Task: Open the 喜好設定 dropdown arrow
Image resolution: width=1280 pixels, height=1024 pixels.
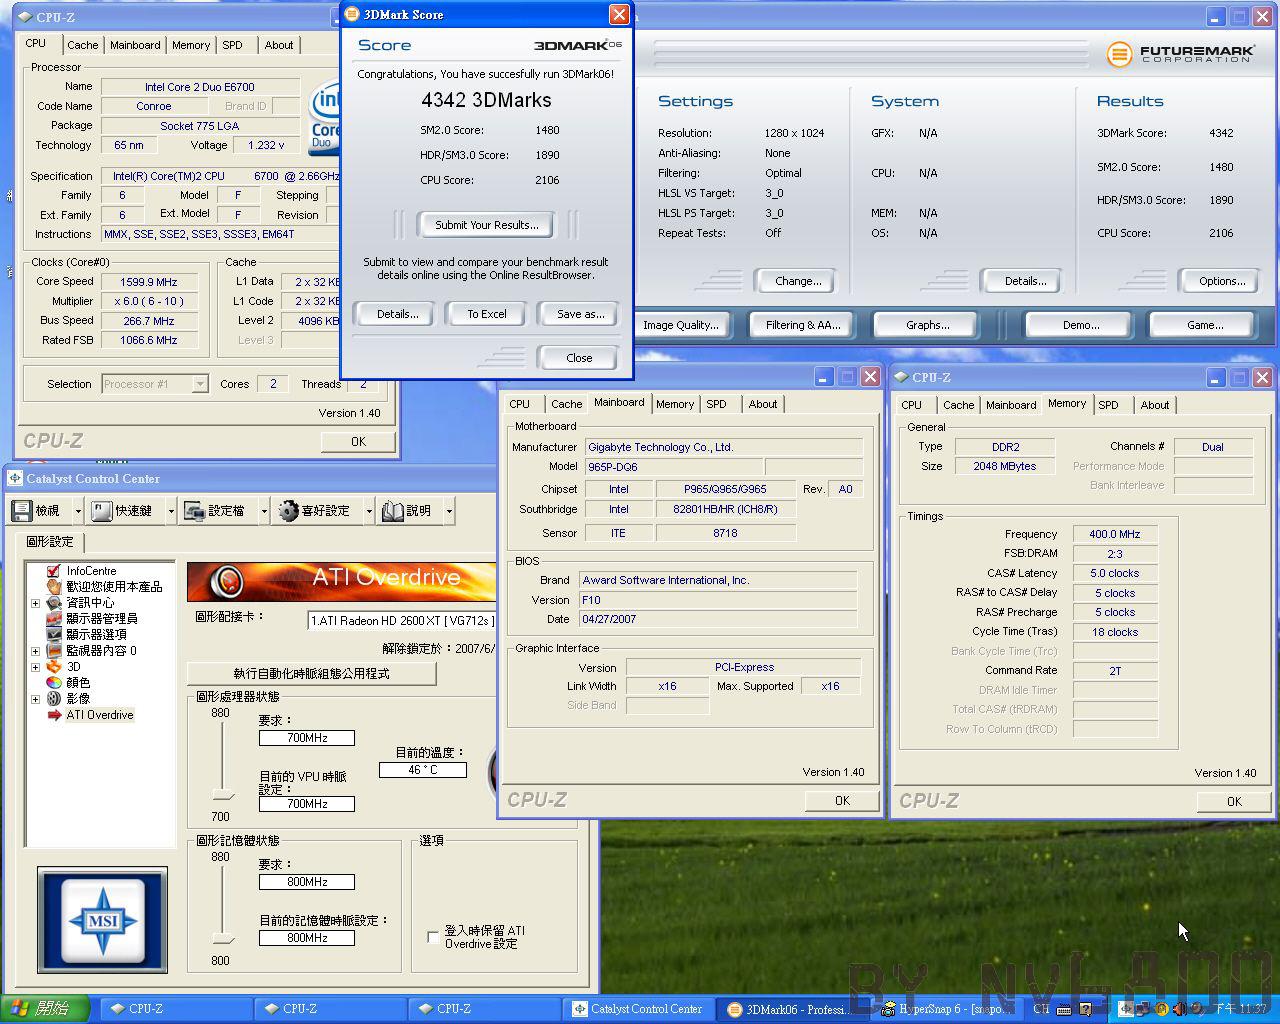Action: point(368,511)
